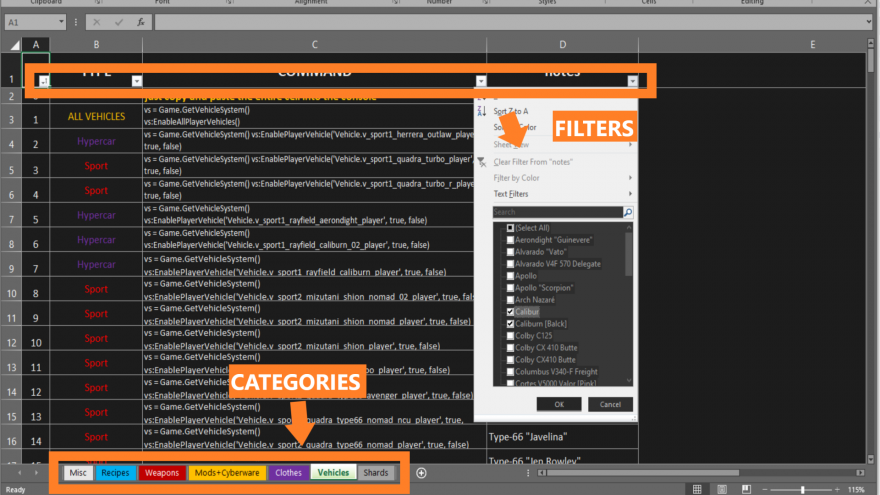
Task: Toggle the (Select All) checkbox
Action: [511, 228]
